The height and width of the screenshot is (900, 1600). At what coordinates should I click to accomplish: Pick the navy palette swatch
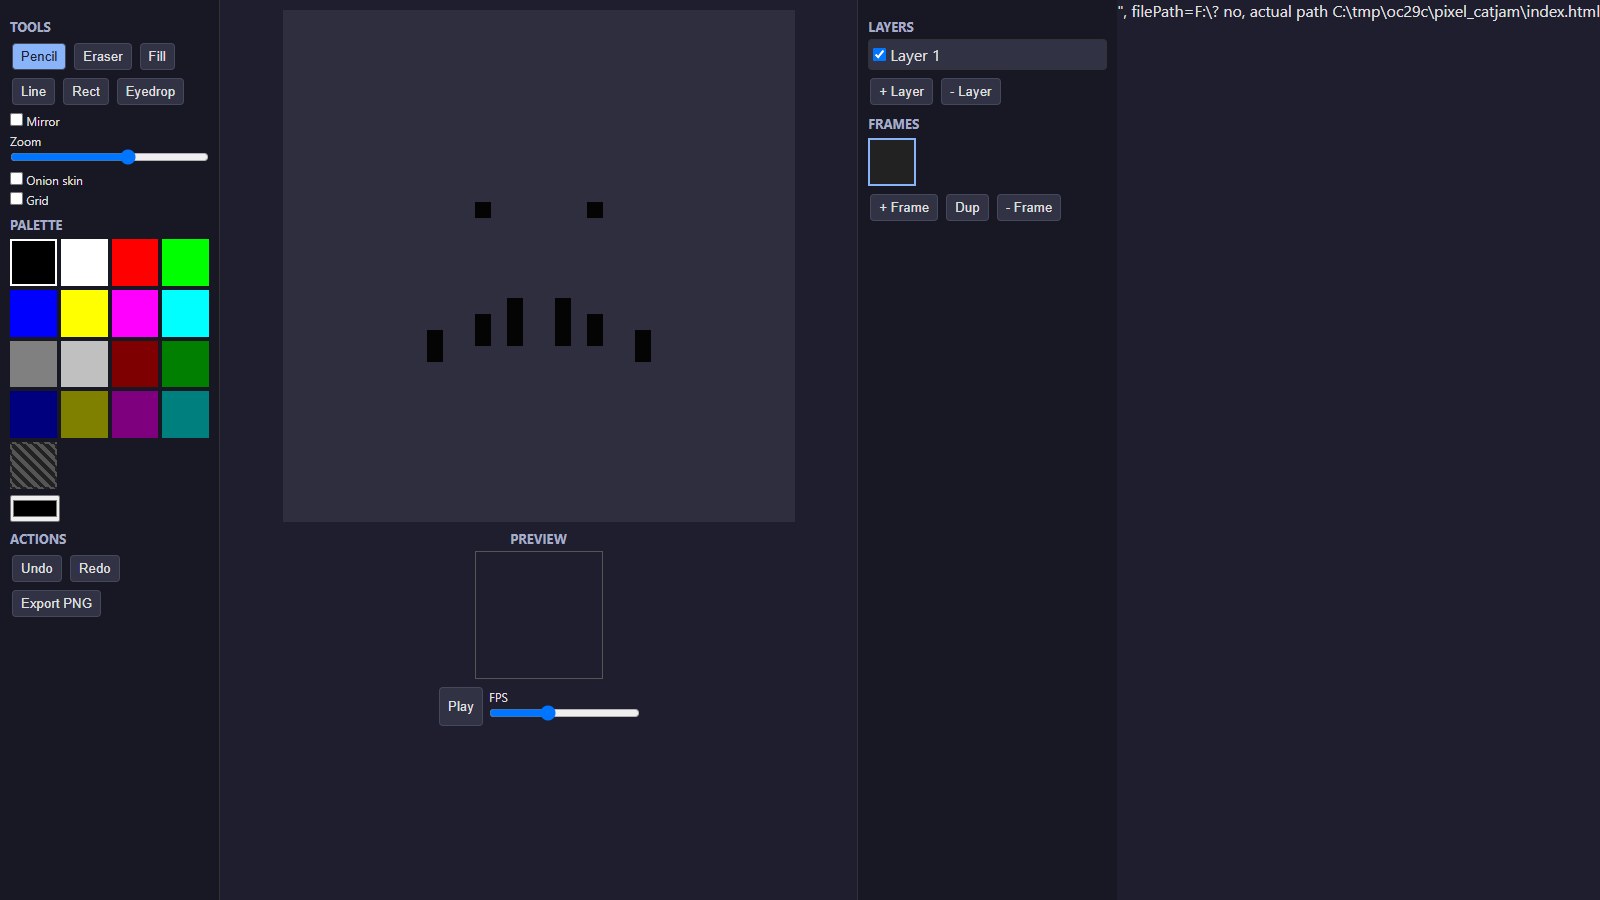(34, 414)
